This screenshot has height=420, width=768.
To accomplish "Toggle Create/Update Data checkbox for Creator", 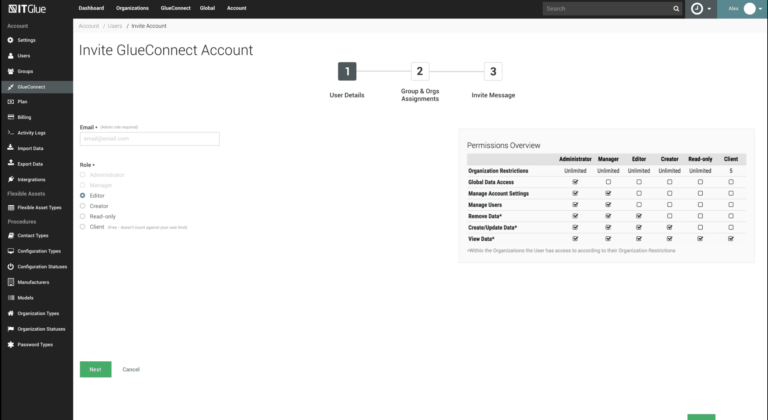I will pos(670,227).
